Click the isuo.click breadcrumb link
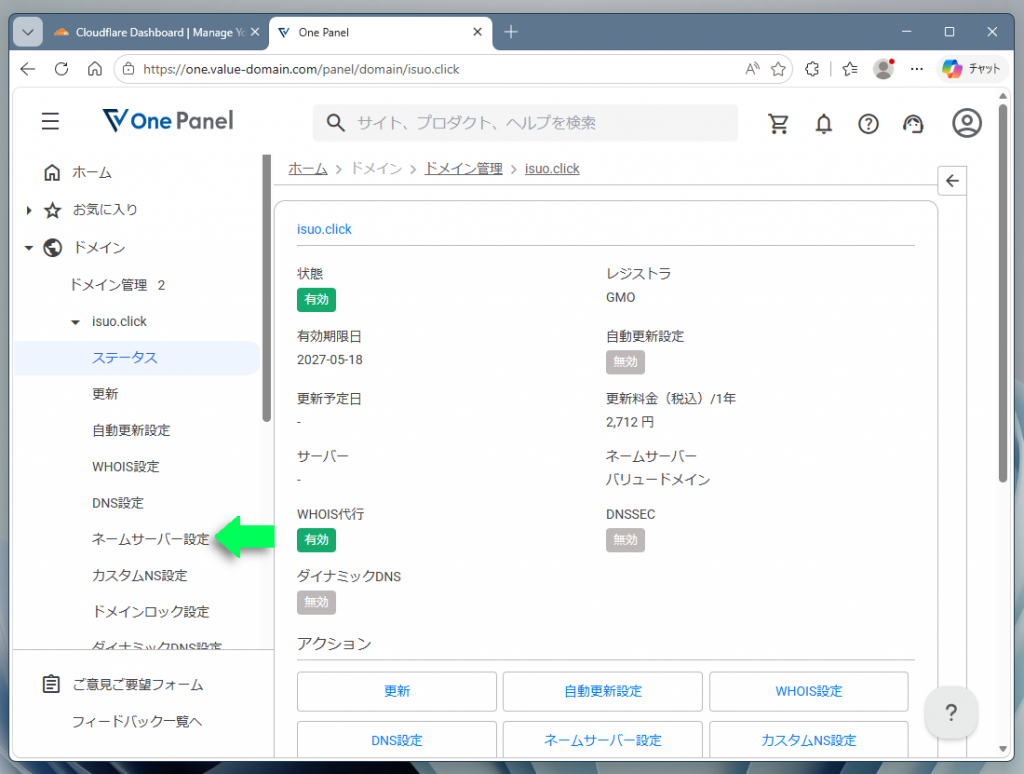 pyautogui.click(x=552, y=169)
